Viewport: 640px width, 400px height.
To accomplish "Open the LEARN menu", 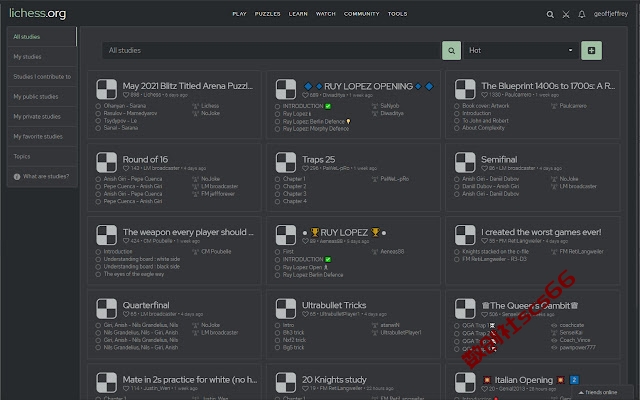I will 298,14.
